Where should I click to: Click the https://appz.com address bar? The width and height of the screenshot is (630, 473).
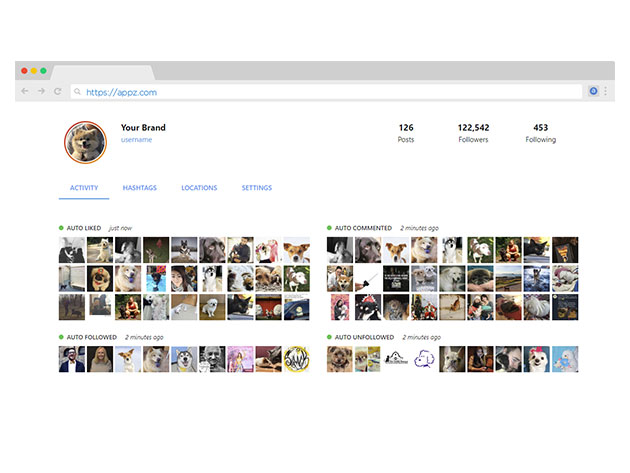(x=326, y=92)
